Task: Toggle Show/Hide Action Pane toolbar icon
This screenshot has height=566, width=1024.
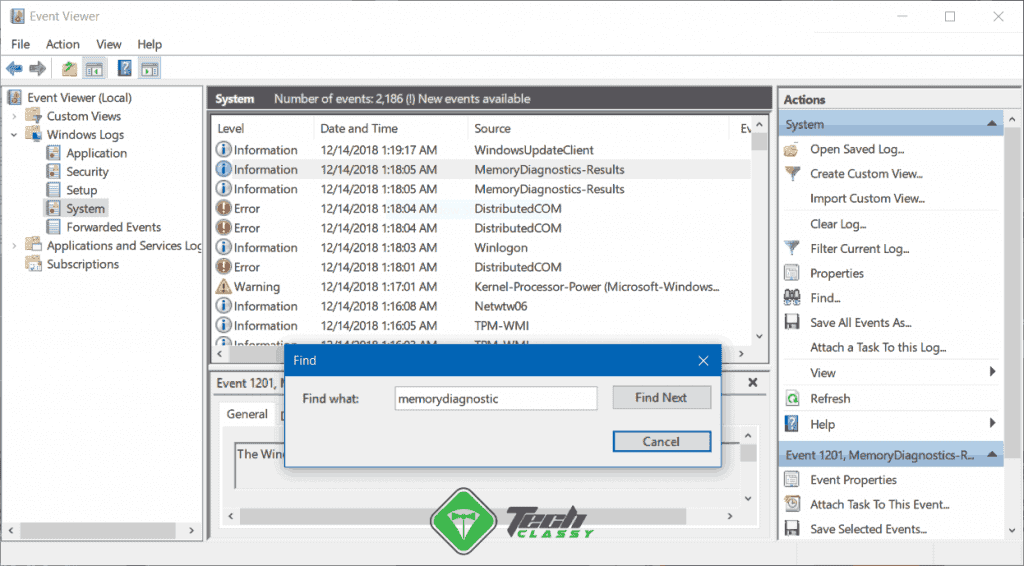Action: 150,68
